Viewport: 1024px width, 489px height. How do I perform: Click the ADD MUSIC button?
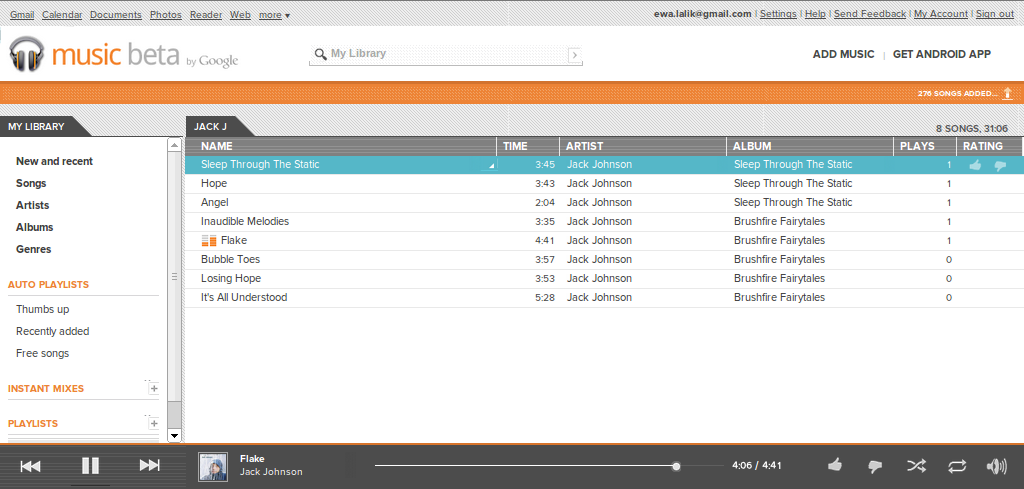tap(843, 54)
